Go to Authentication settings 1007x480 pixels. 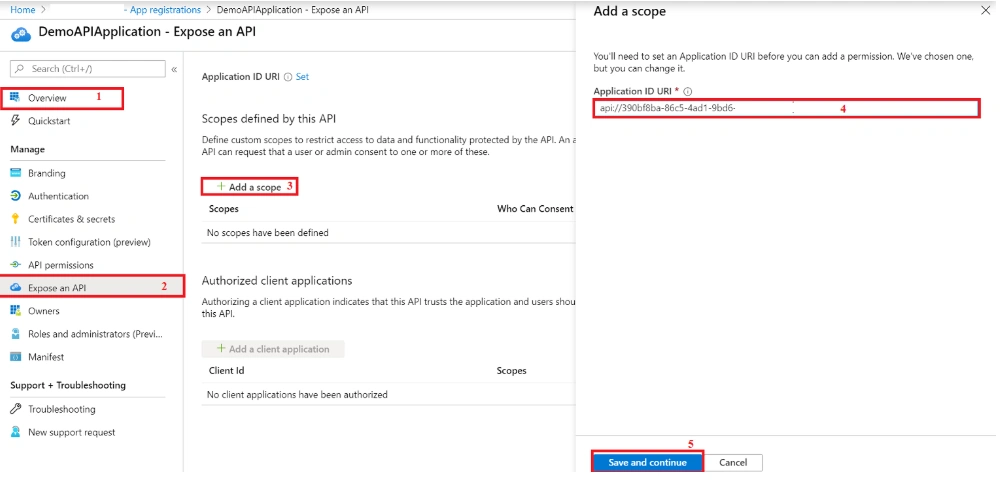[58, 196]
